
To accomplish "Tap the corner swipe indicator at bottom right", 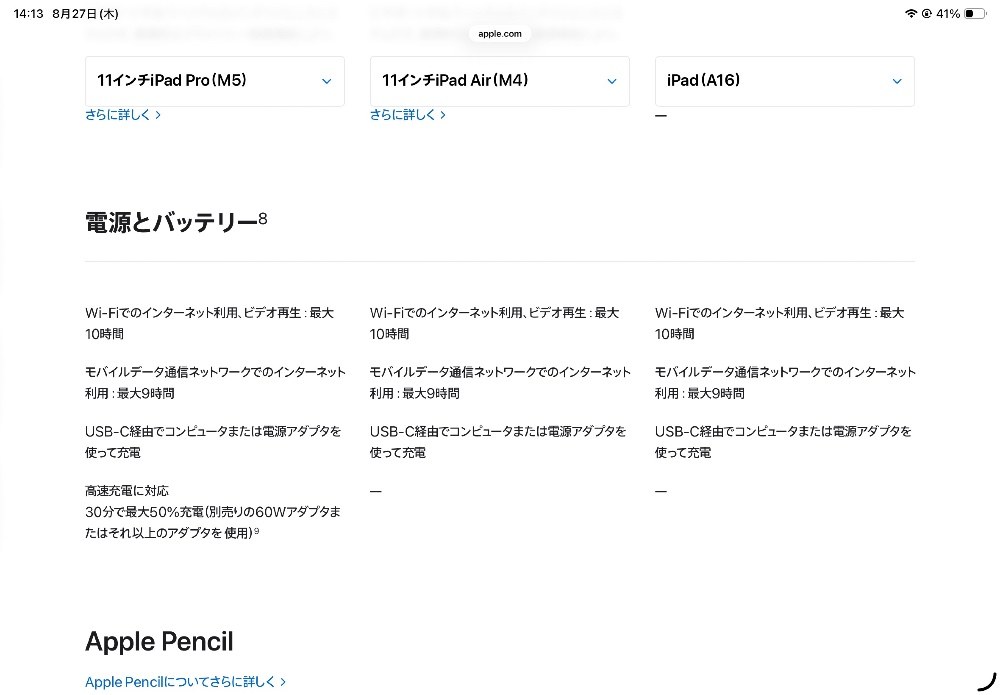I will 987,682.
